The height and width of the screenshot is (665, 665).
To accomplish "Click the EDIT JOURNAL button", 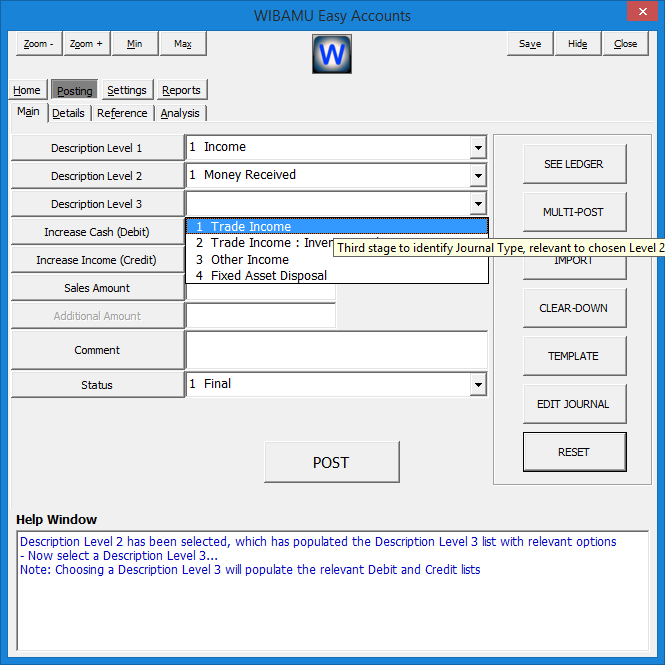I will 574,404.
